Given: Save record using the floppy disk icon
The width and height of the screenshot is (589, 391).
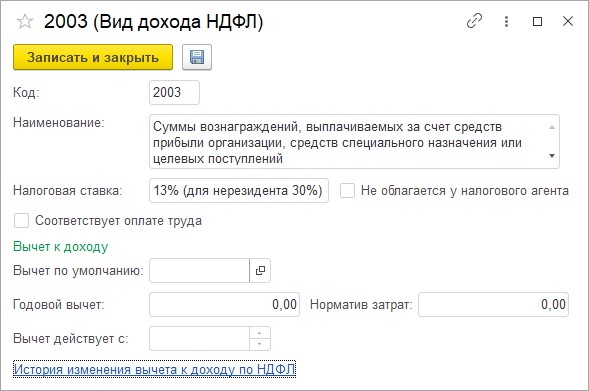Looking at the screenshot, I should (197, 57).
